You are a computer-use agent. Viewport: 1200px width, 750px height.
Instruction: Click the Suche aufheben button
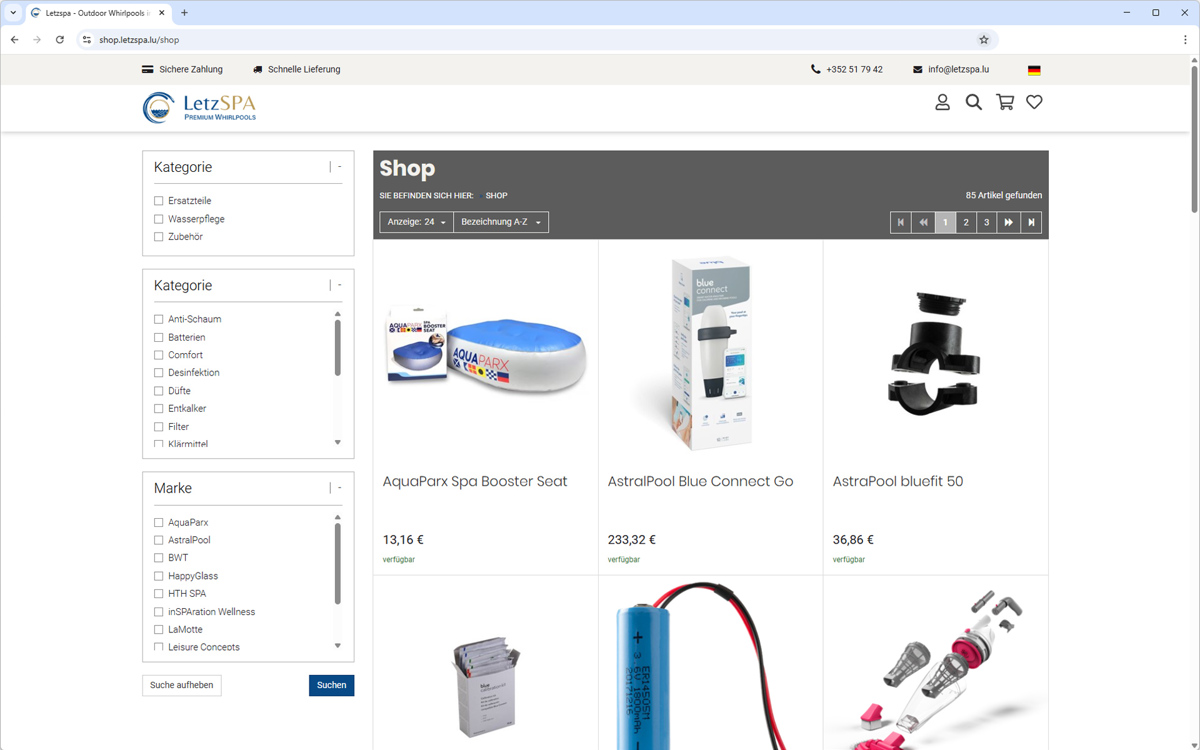181,685
